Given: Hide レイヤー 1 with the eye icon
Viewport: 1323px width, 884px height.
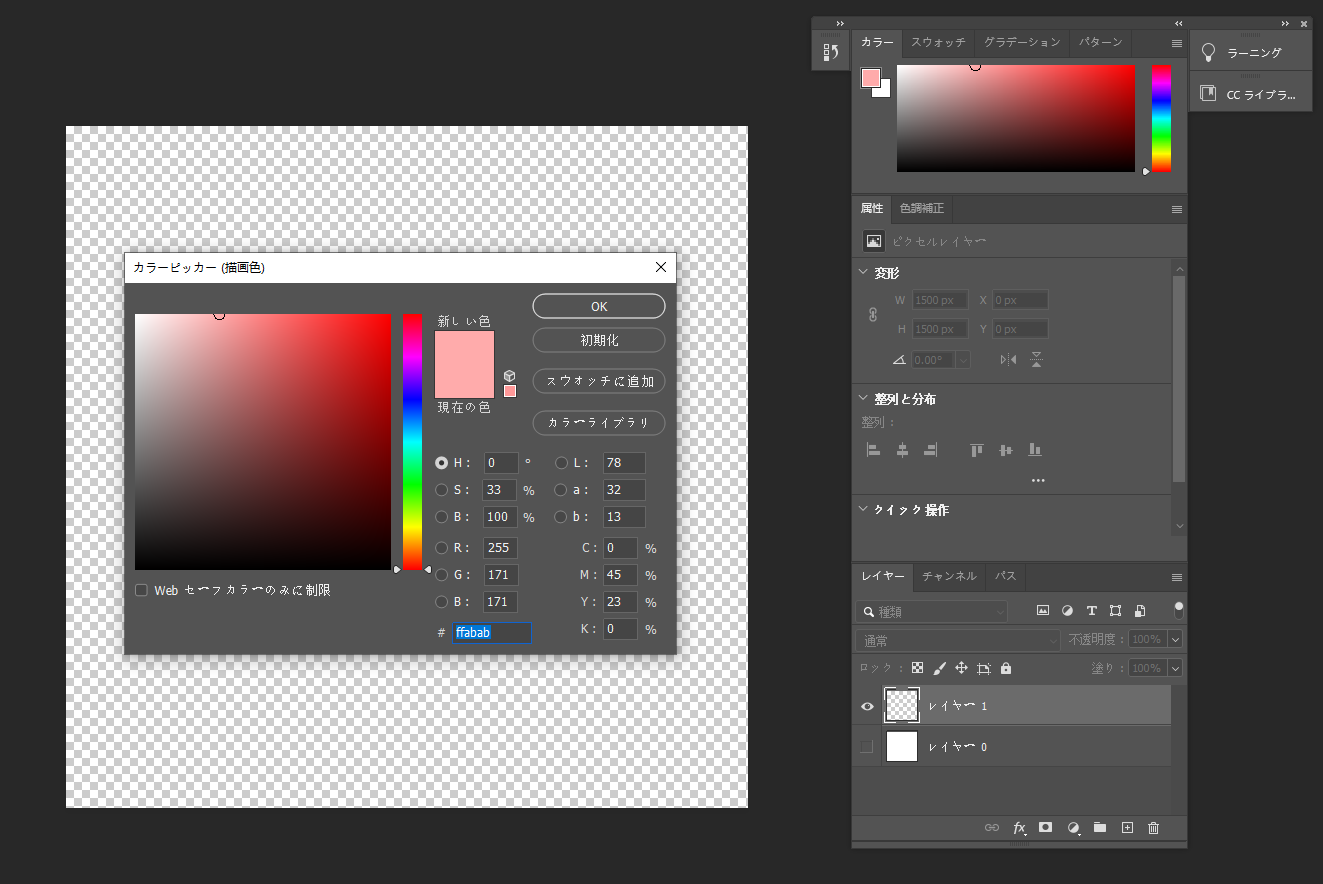Looking at the screenshot, I should [x=867, y=706].
